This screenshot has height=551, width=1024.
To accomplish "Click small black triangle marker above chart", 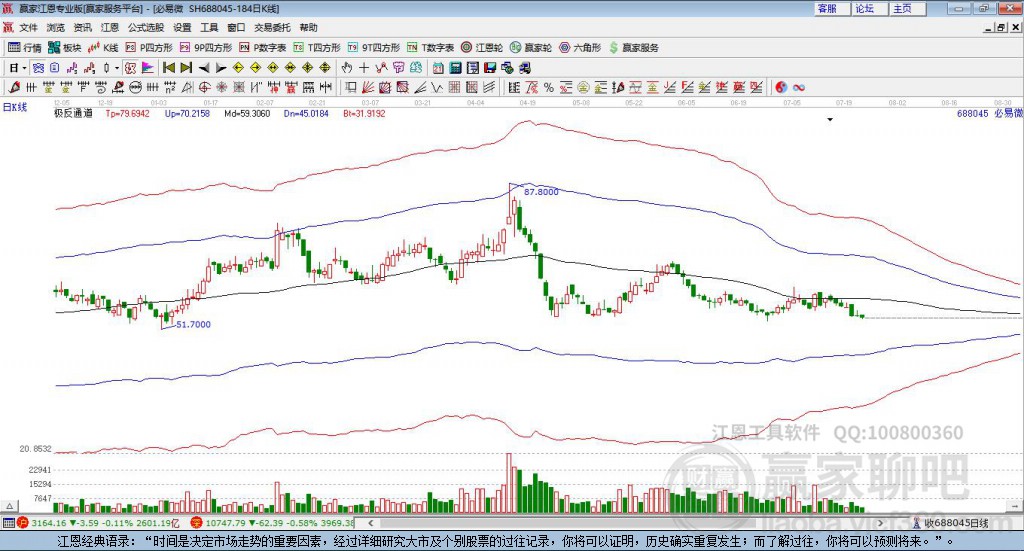I will pyautogui.click(x=830, y=119).
